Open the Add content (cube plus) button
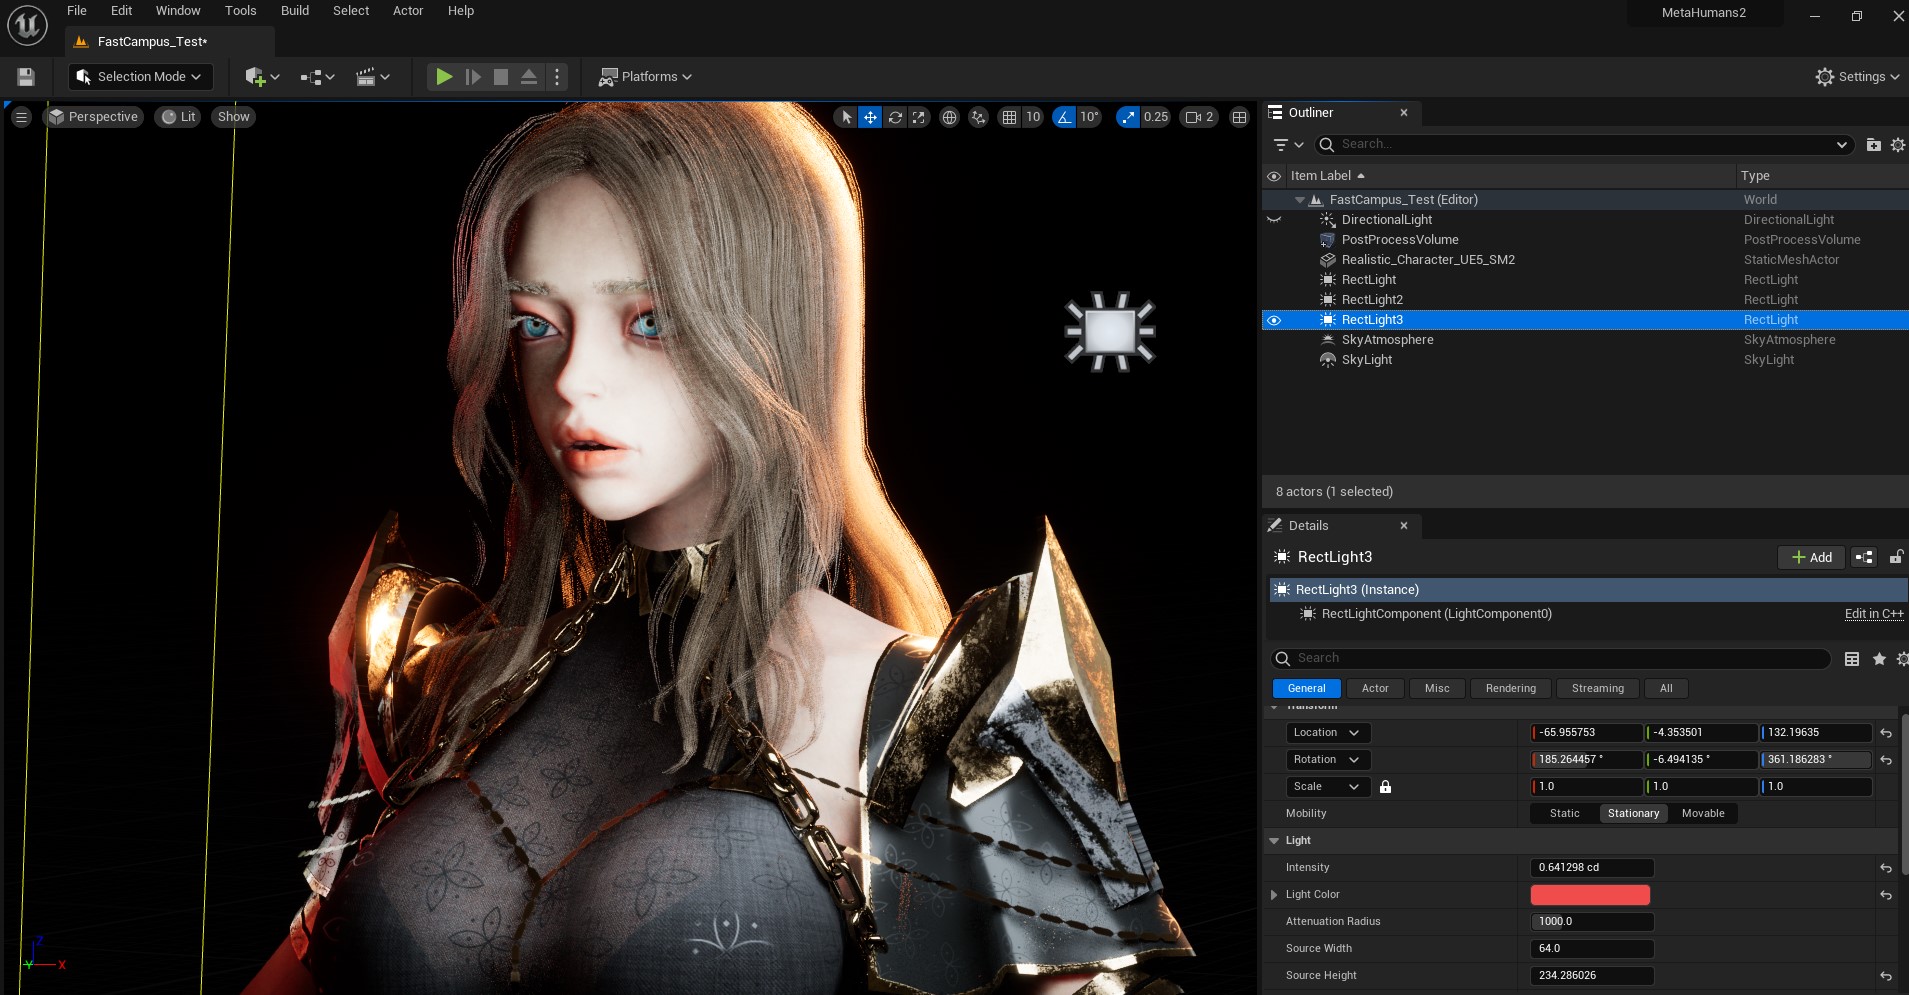This screenshot has height=995, width=1909. point(262,77)
